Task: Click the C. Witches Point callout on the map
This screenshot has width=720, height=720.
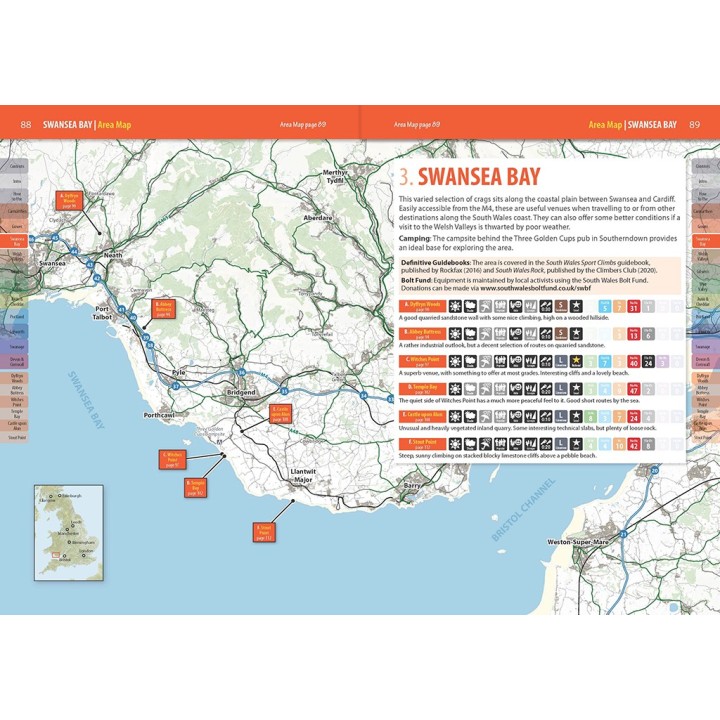Action: [x=173, y=460]
